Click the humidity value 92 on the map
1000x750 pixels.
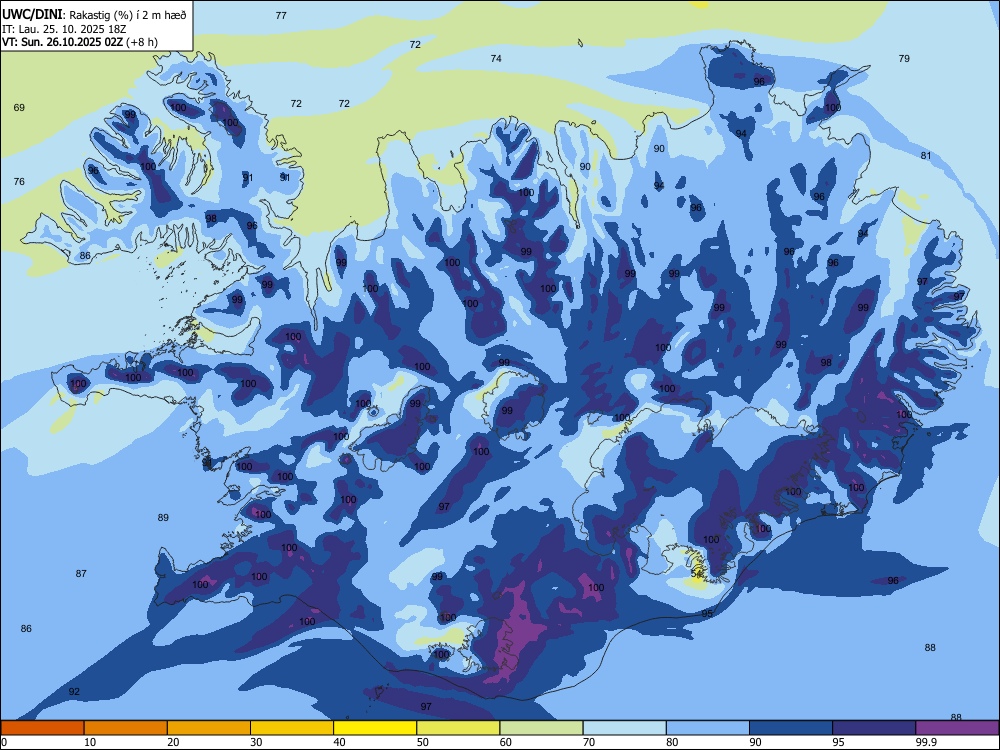(75, 691)
